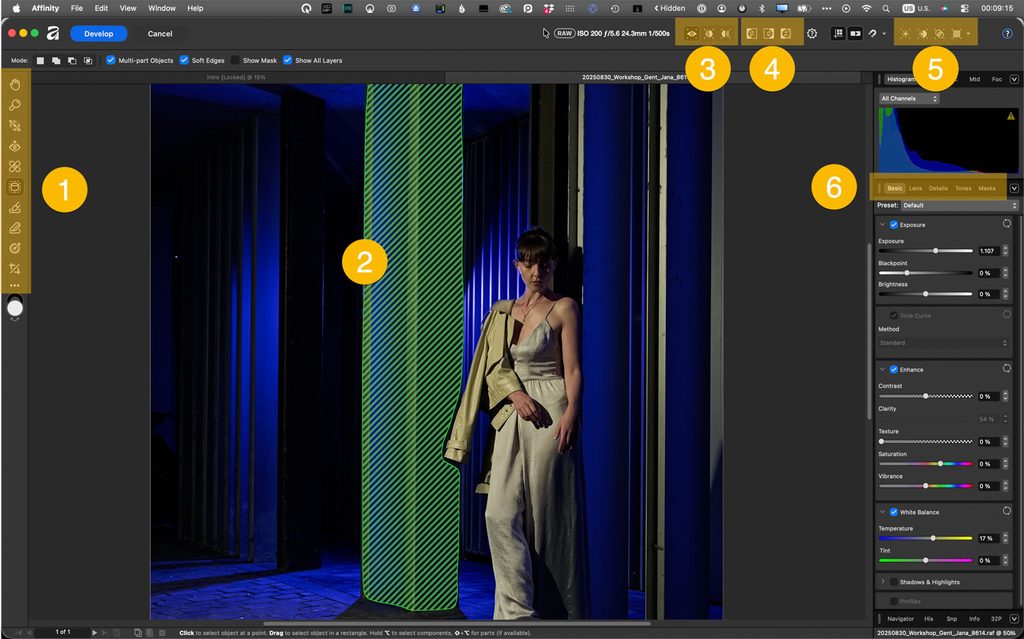Switch to mirrored before/after view icon
The height and width of the screenshot is (639, 1024).
point(726,33)
